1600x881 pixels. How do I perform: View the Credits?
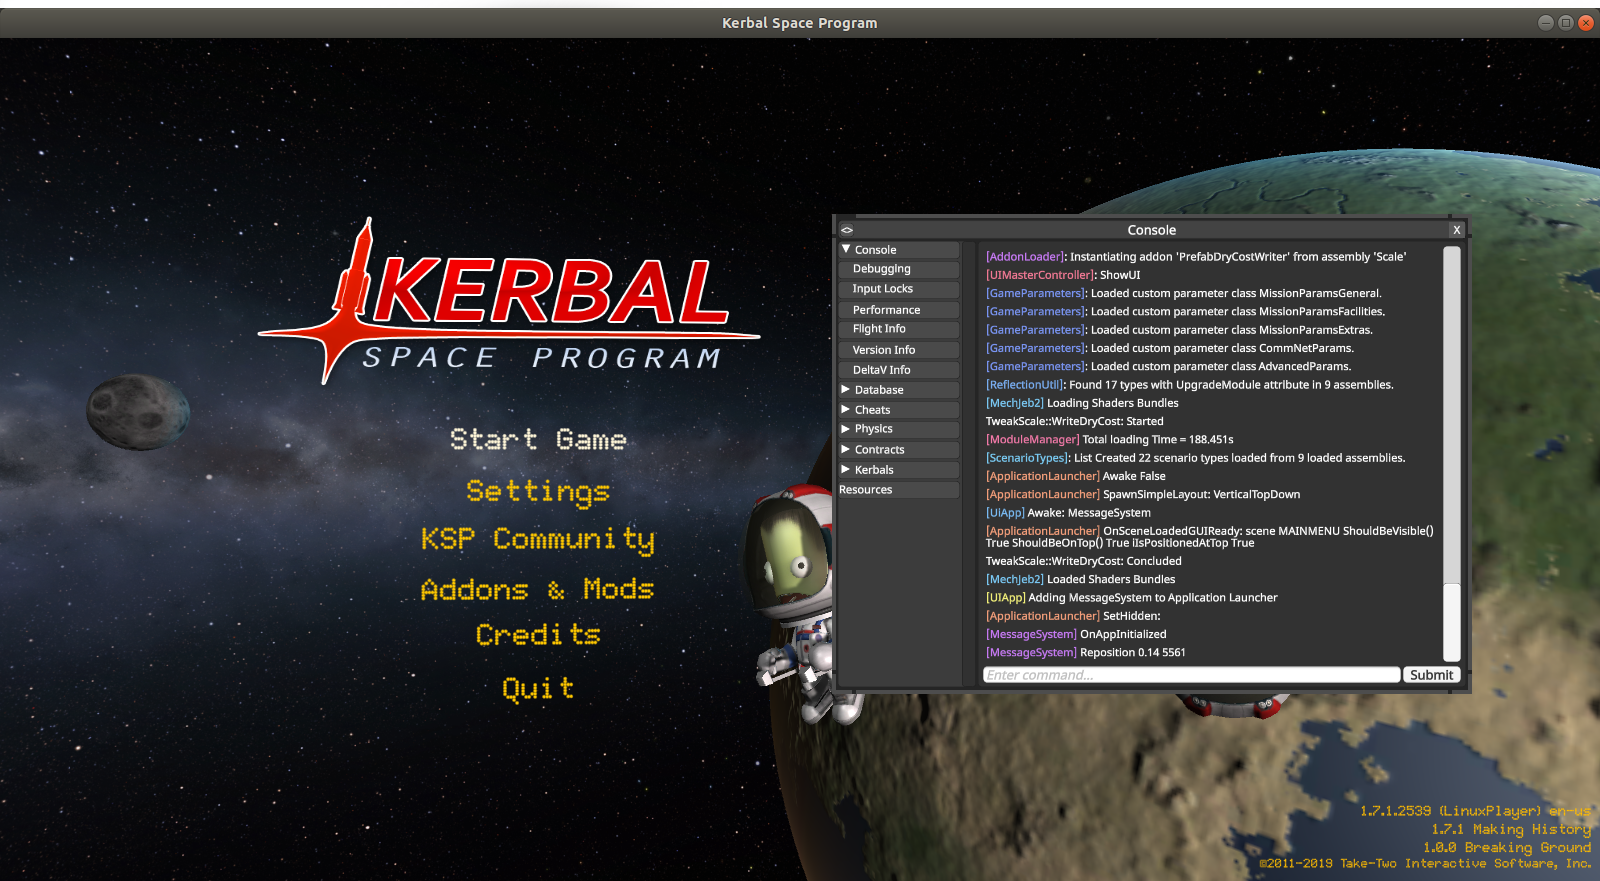pos(538,635)
